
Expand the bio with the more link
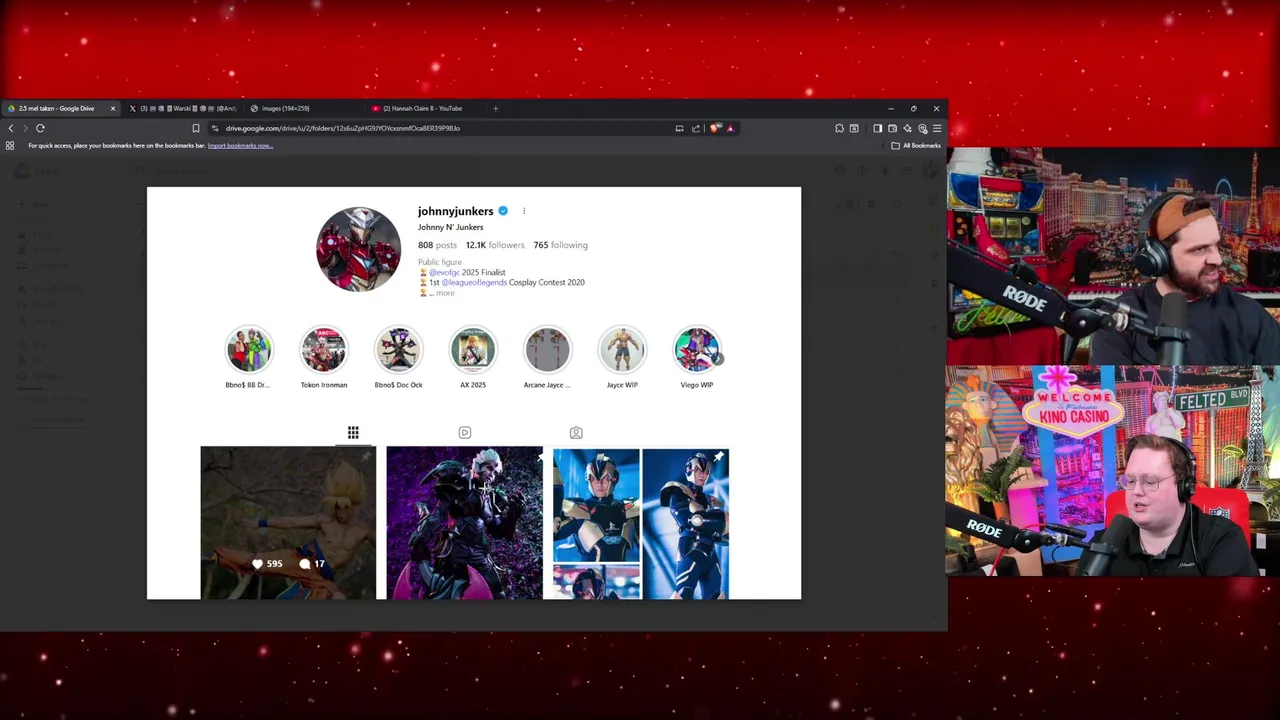click(x=445, y=293)
